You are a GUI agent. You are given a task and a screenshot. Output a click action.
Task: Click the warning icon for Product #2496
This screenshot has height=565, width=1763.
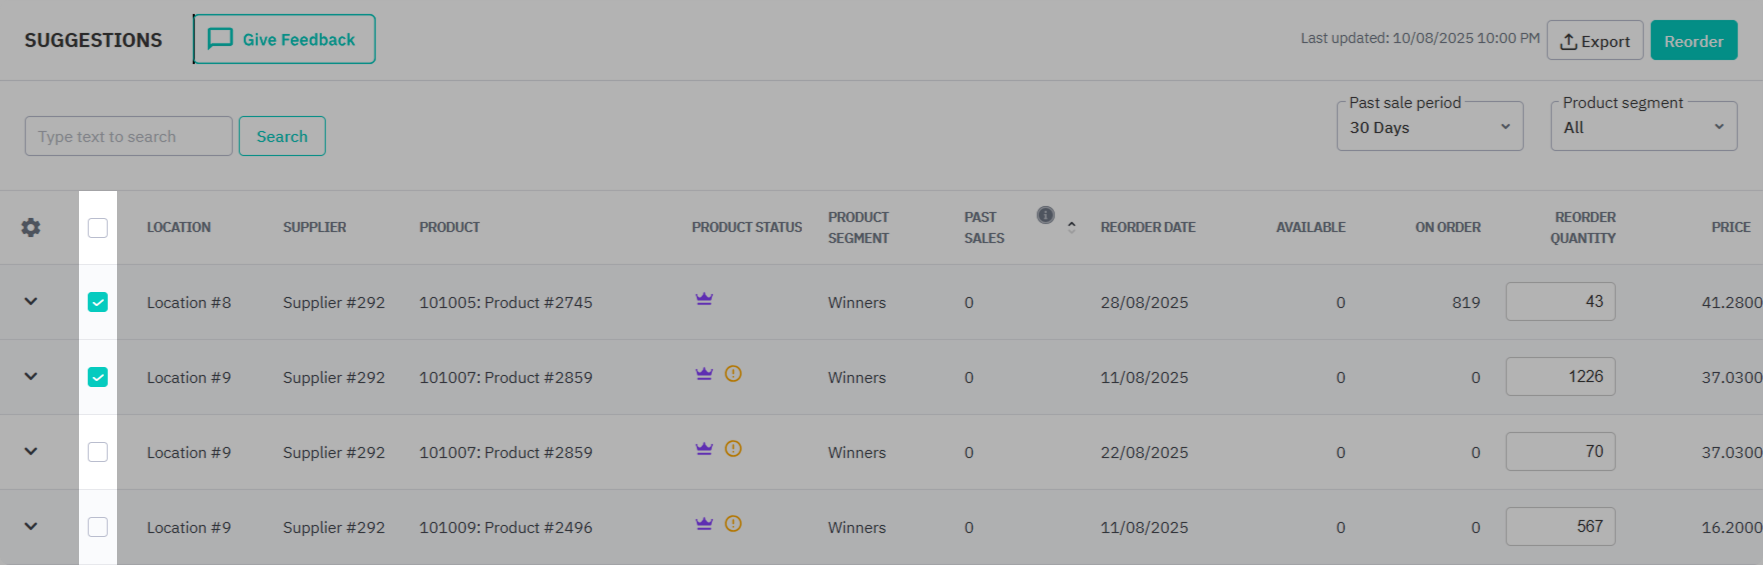click(x=733, y=524)
